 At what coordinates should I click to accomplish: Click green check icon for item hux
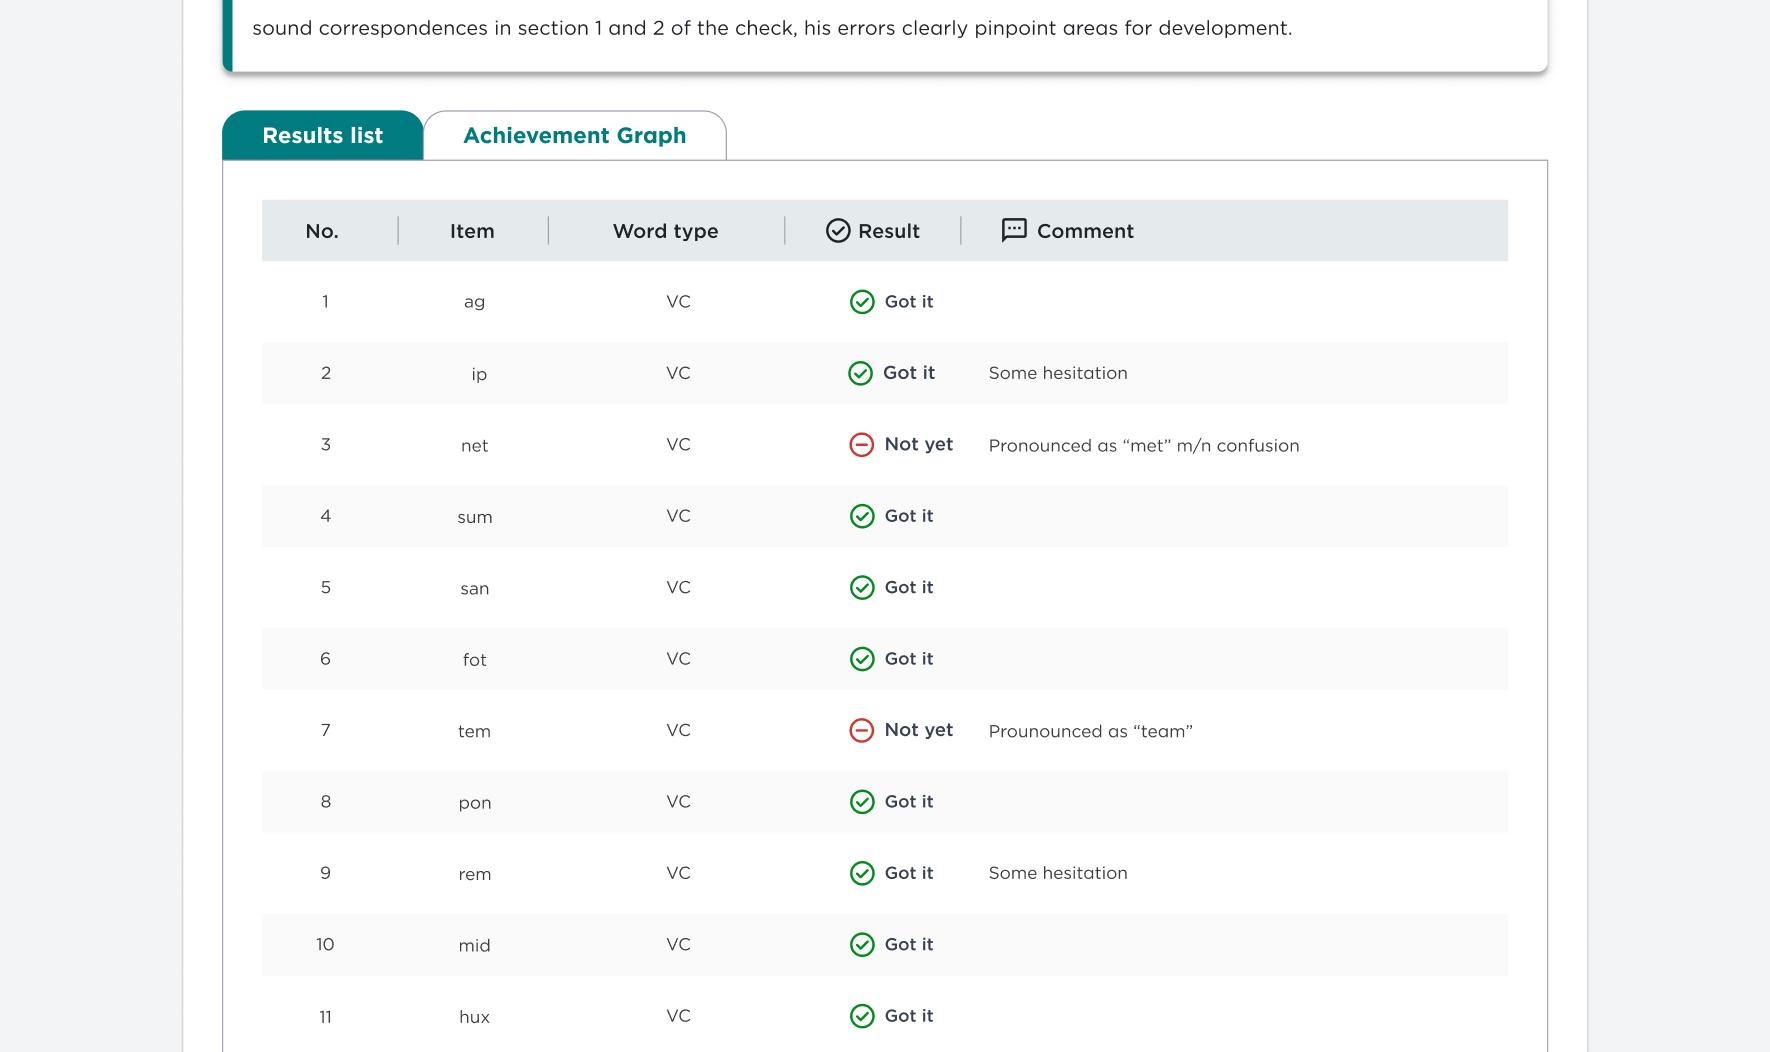[x=862, y=1016]
